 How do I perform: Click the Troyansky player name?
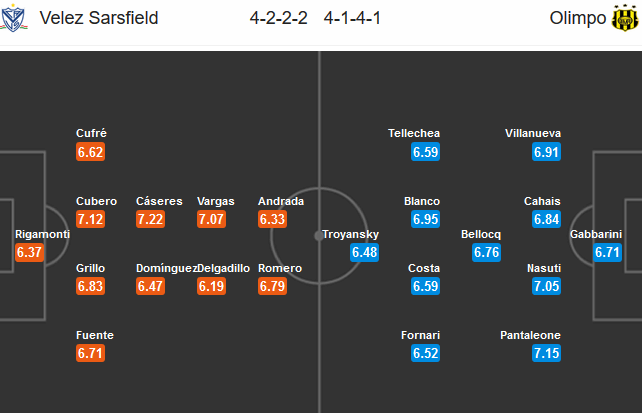click(x=350, y=234)
